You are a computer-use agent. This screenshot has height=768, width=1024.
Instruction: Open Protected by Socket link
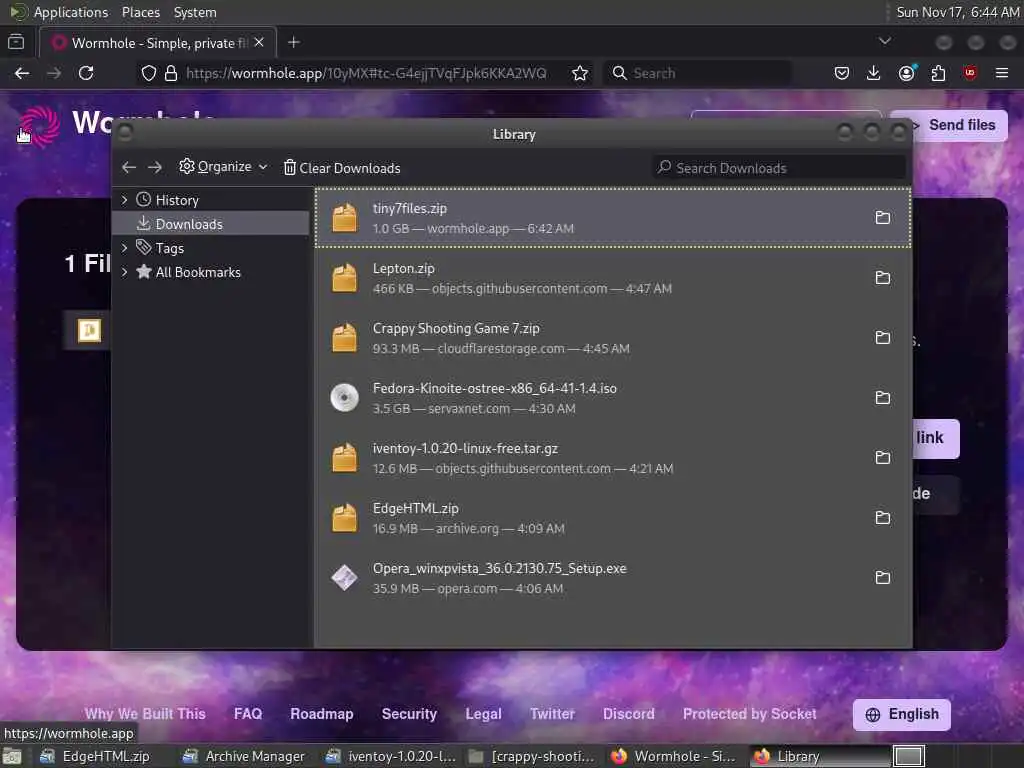click(x=749, y=714)
